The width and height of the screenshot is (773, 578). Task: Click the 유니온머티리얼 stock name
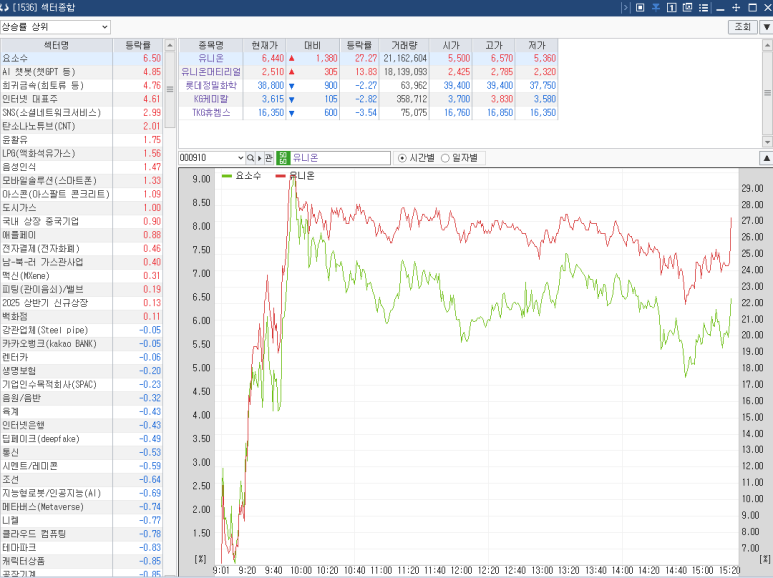coord(211,72)
